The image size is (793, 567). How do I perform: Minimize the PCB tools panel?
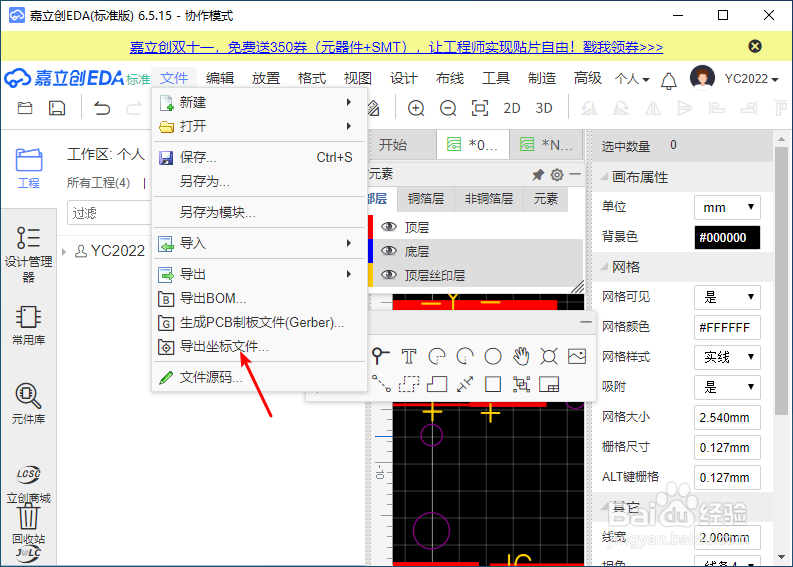click(x=586, y=322)
